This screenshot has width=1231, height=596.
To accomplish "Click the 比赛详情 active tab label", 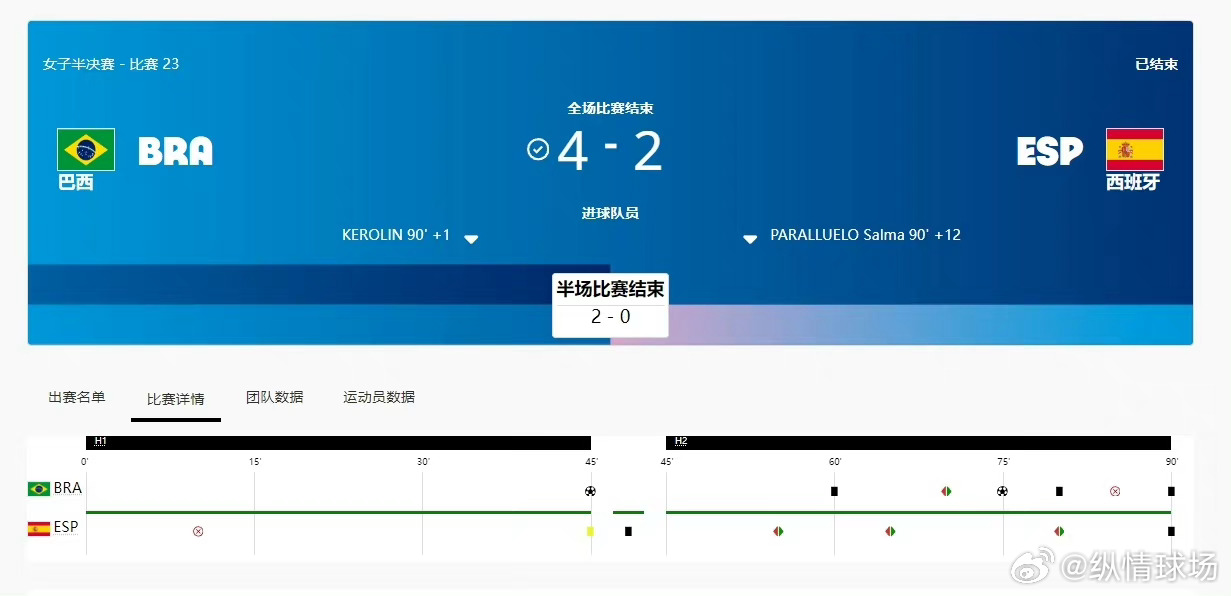I will (175, 398).
